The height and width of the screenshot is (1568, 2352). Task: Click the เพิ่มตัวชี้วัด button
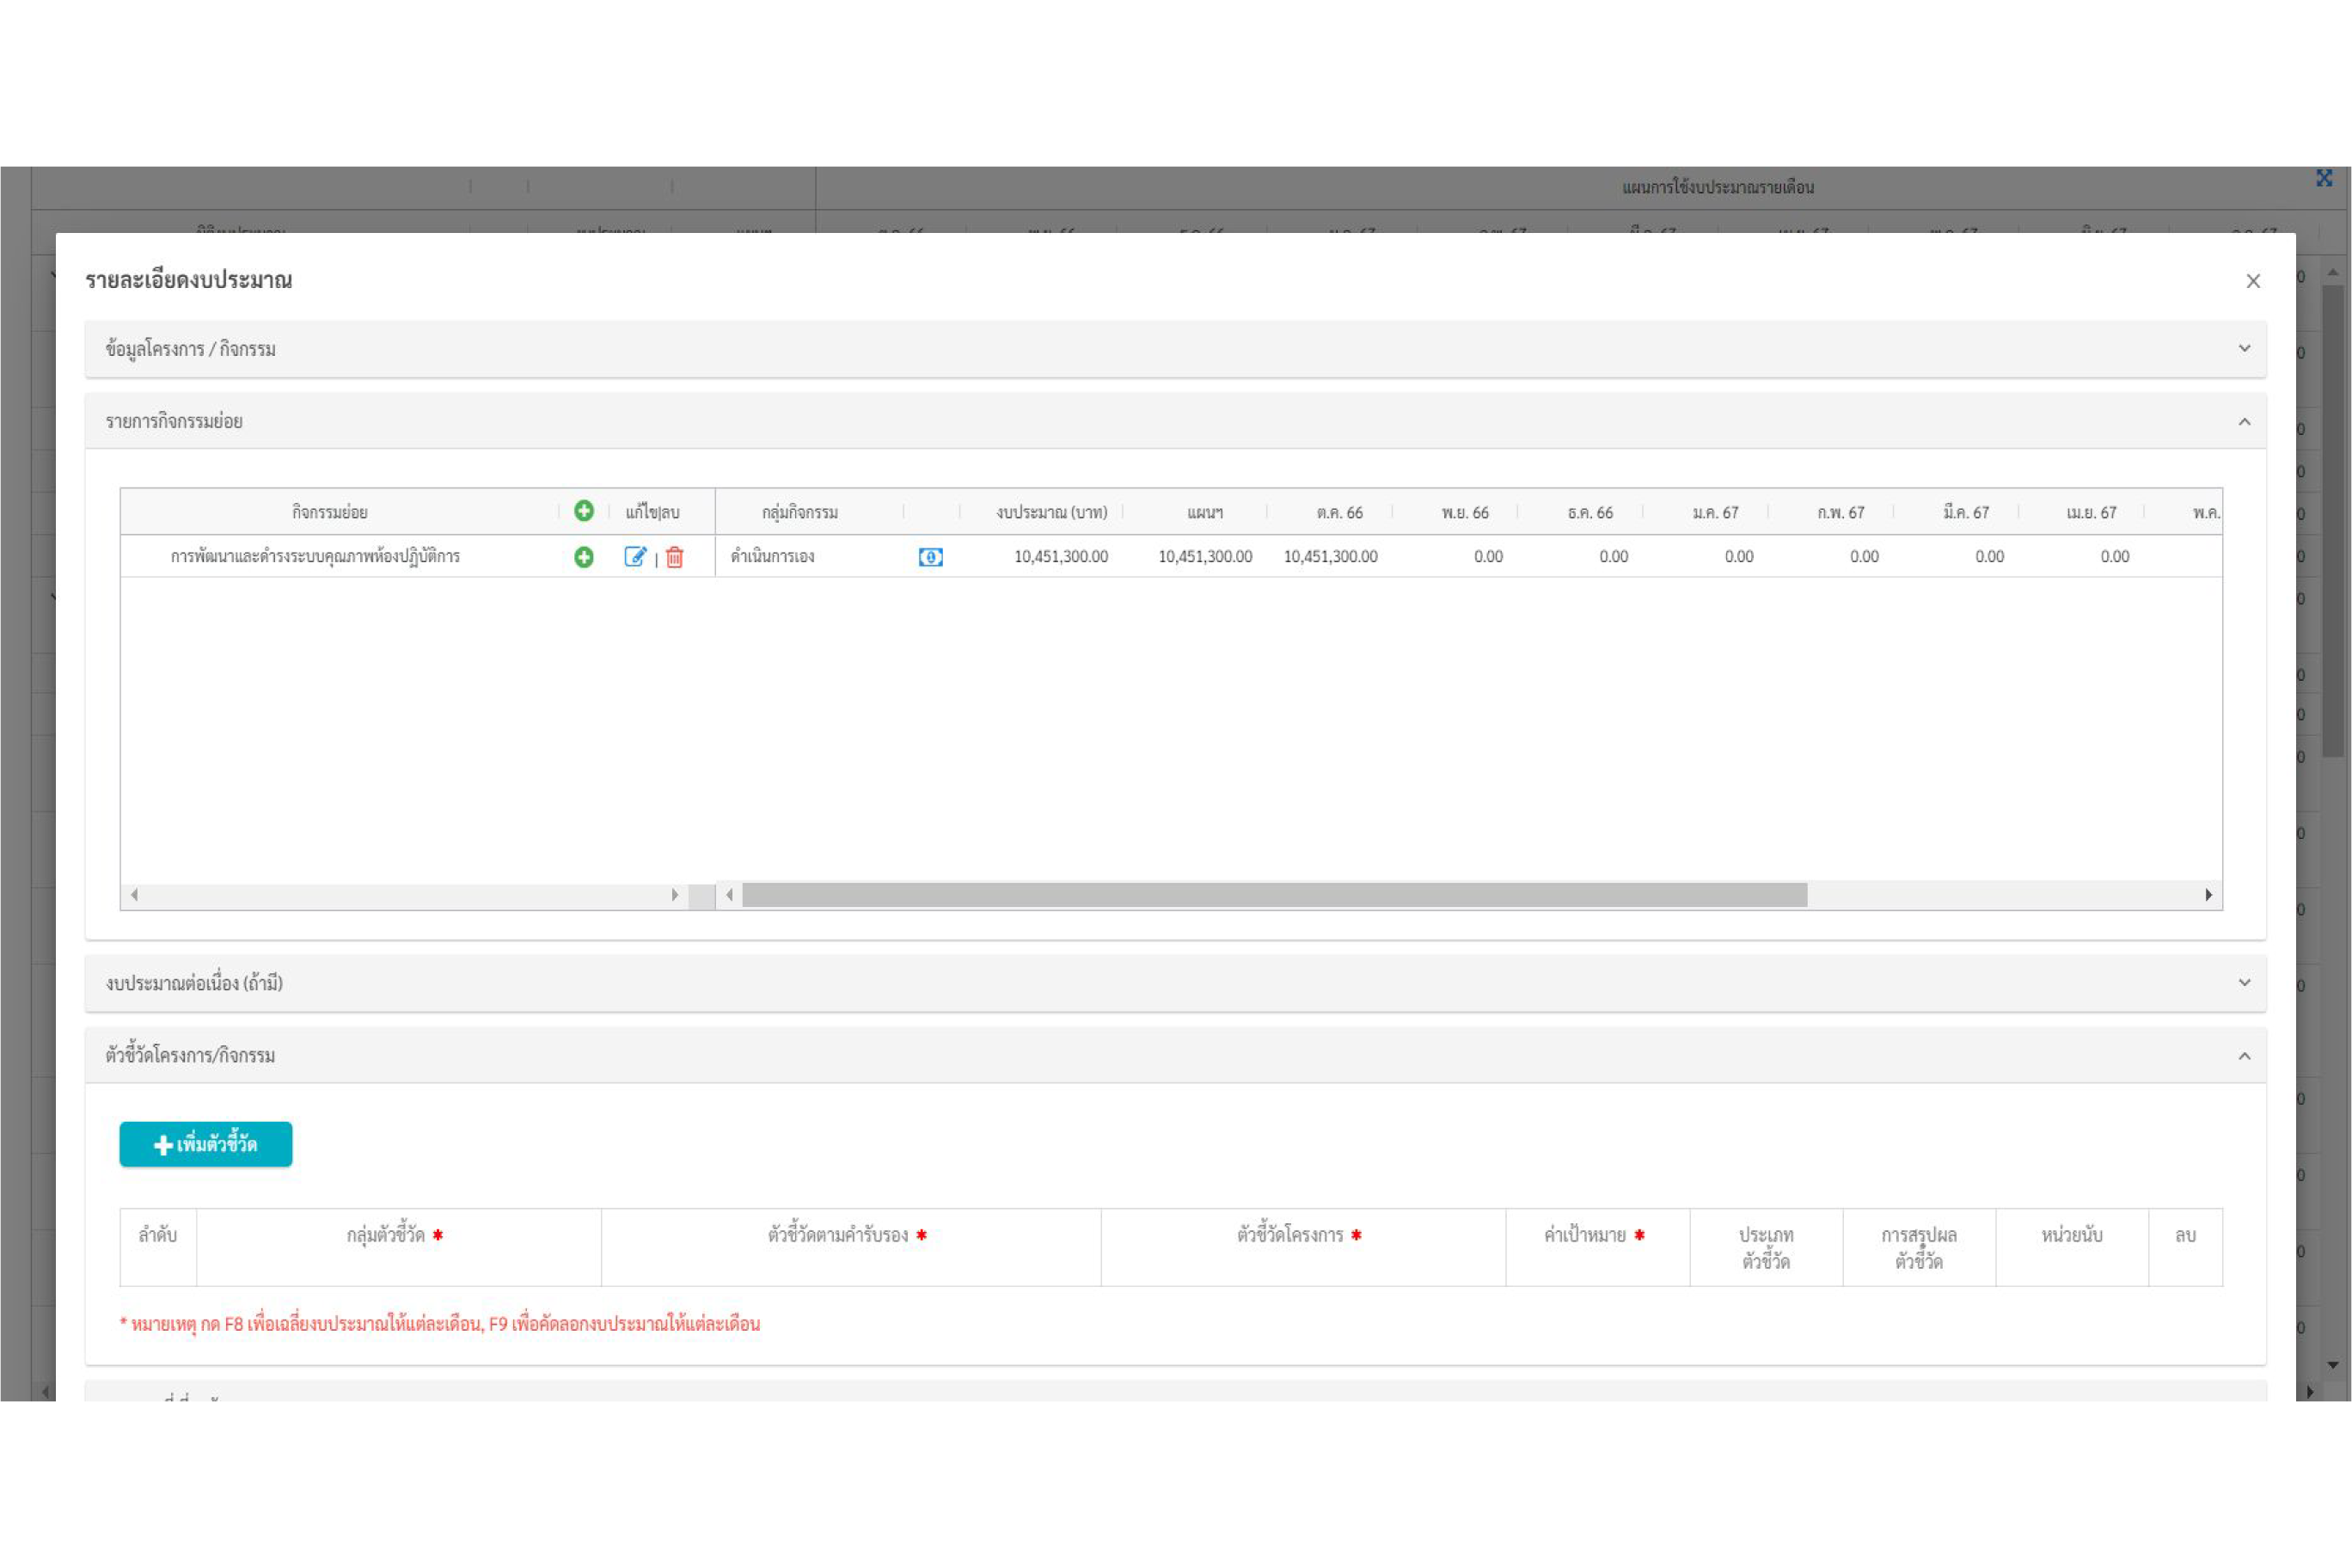[206, 1144]
